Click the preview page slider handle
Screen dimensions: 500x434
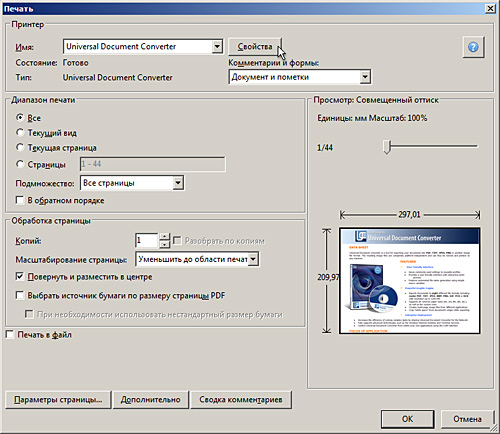(387, 147)
